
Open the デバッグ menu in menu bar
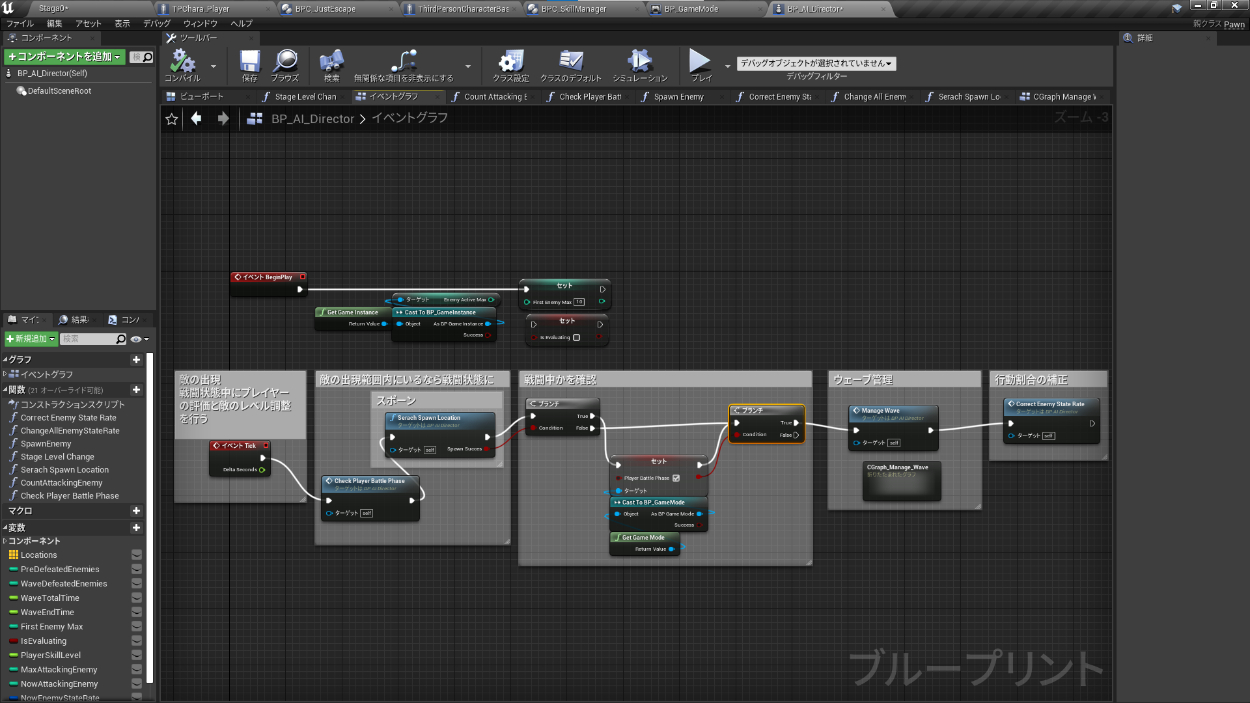point(156,23)
